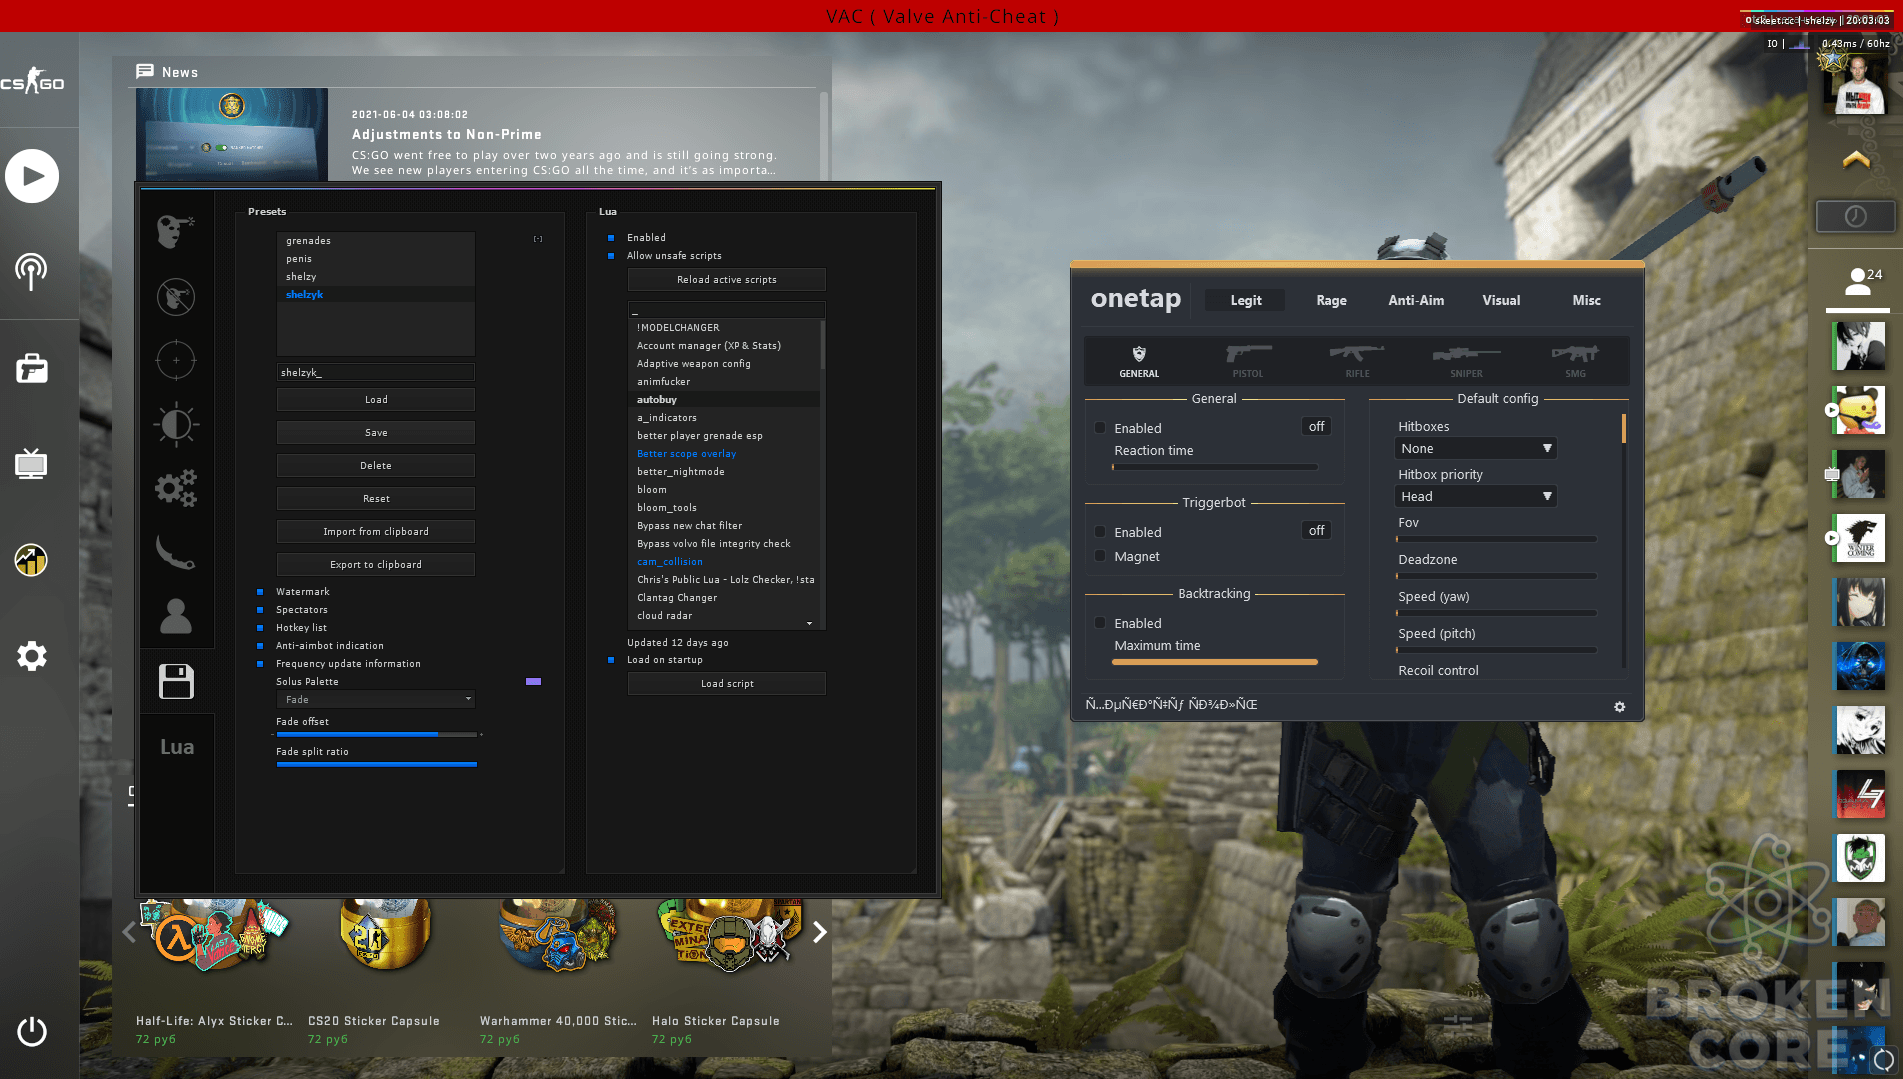
Task: Switch to the Rage tab in onetap
Action: pyautogui.click(x=1331, y=300)
